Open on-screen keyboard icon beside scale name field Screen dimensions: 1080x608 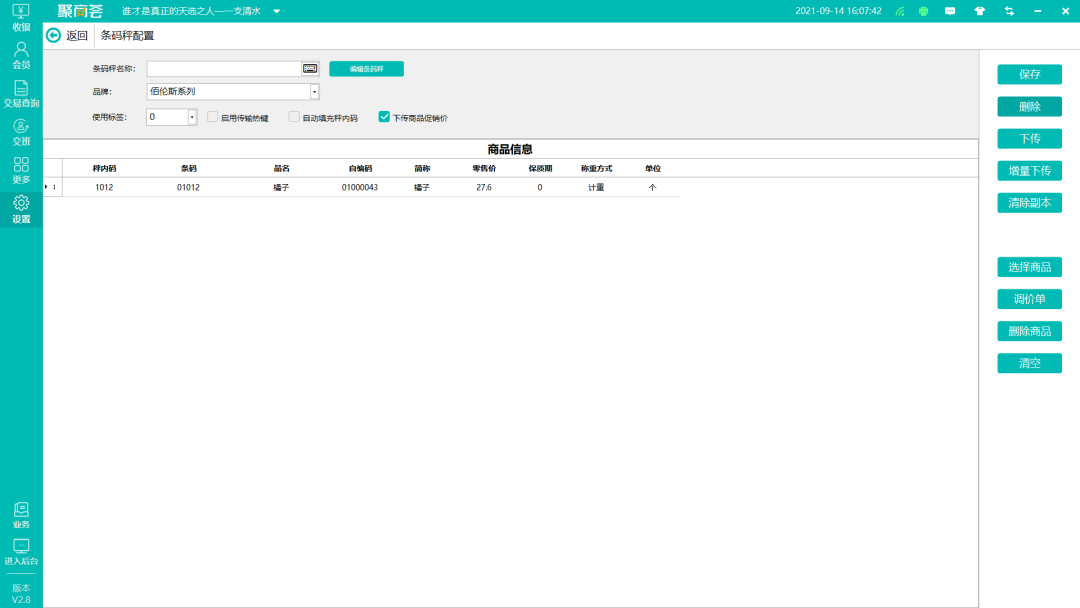(x=309, y=68)
